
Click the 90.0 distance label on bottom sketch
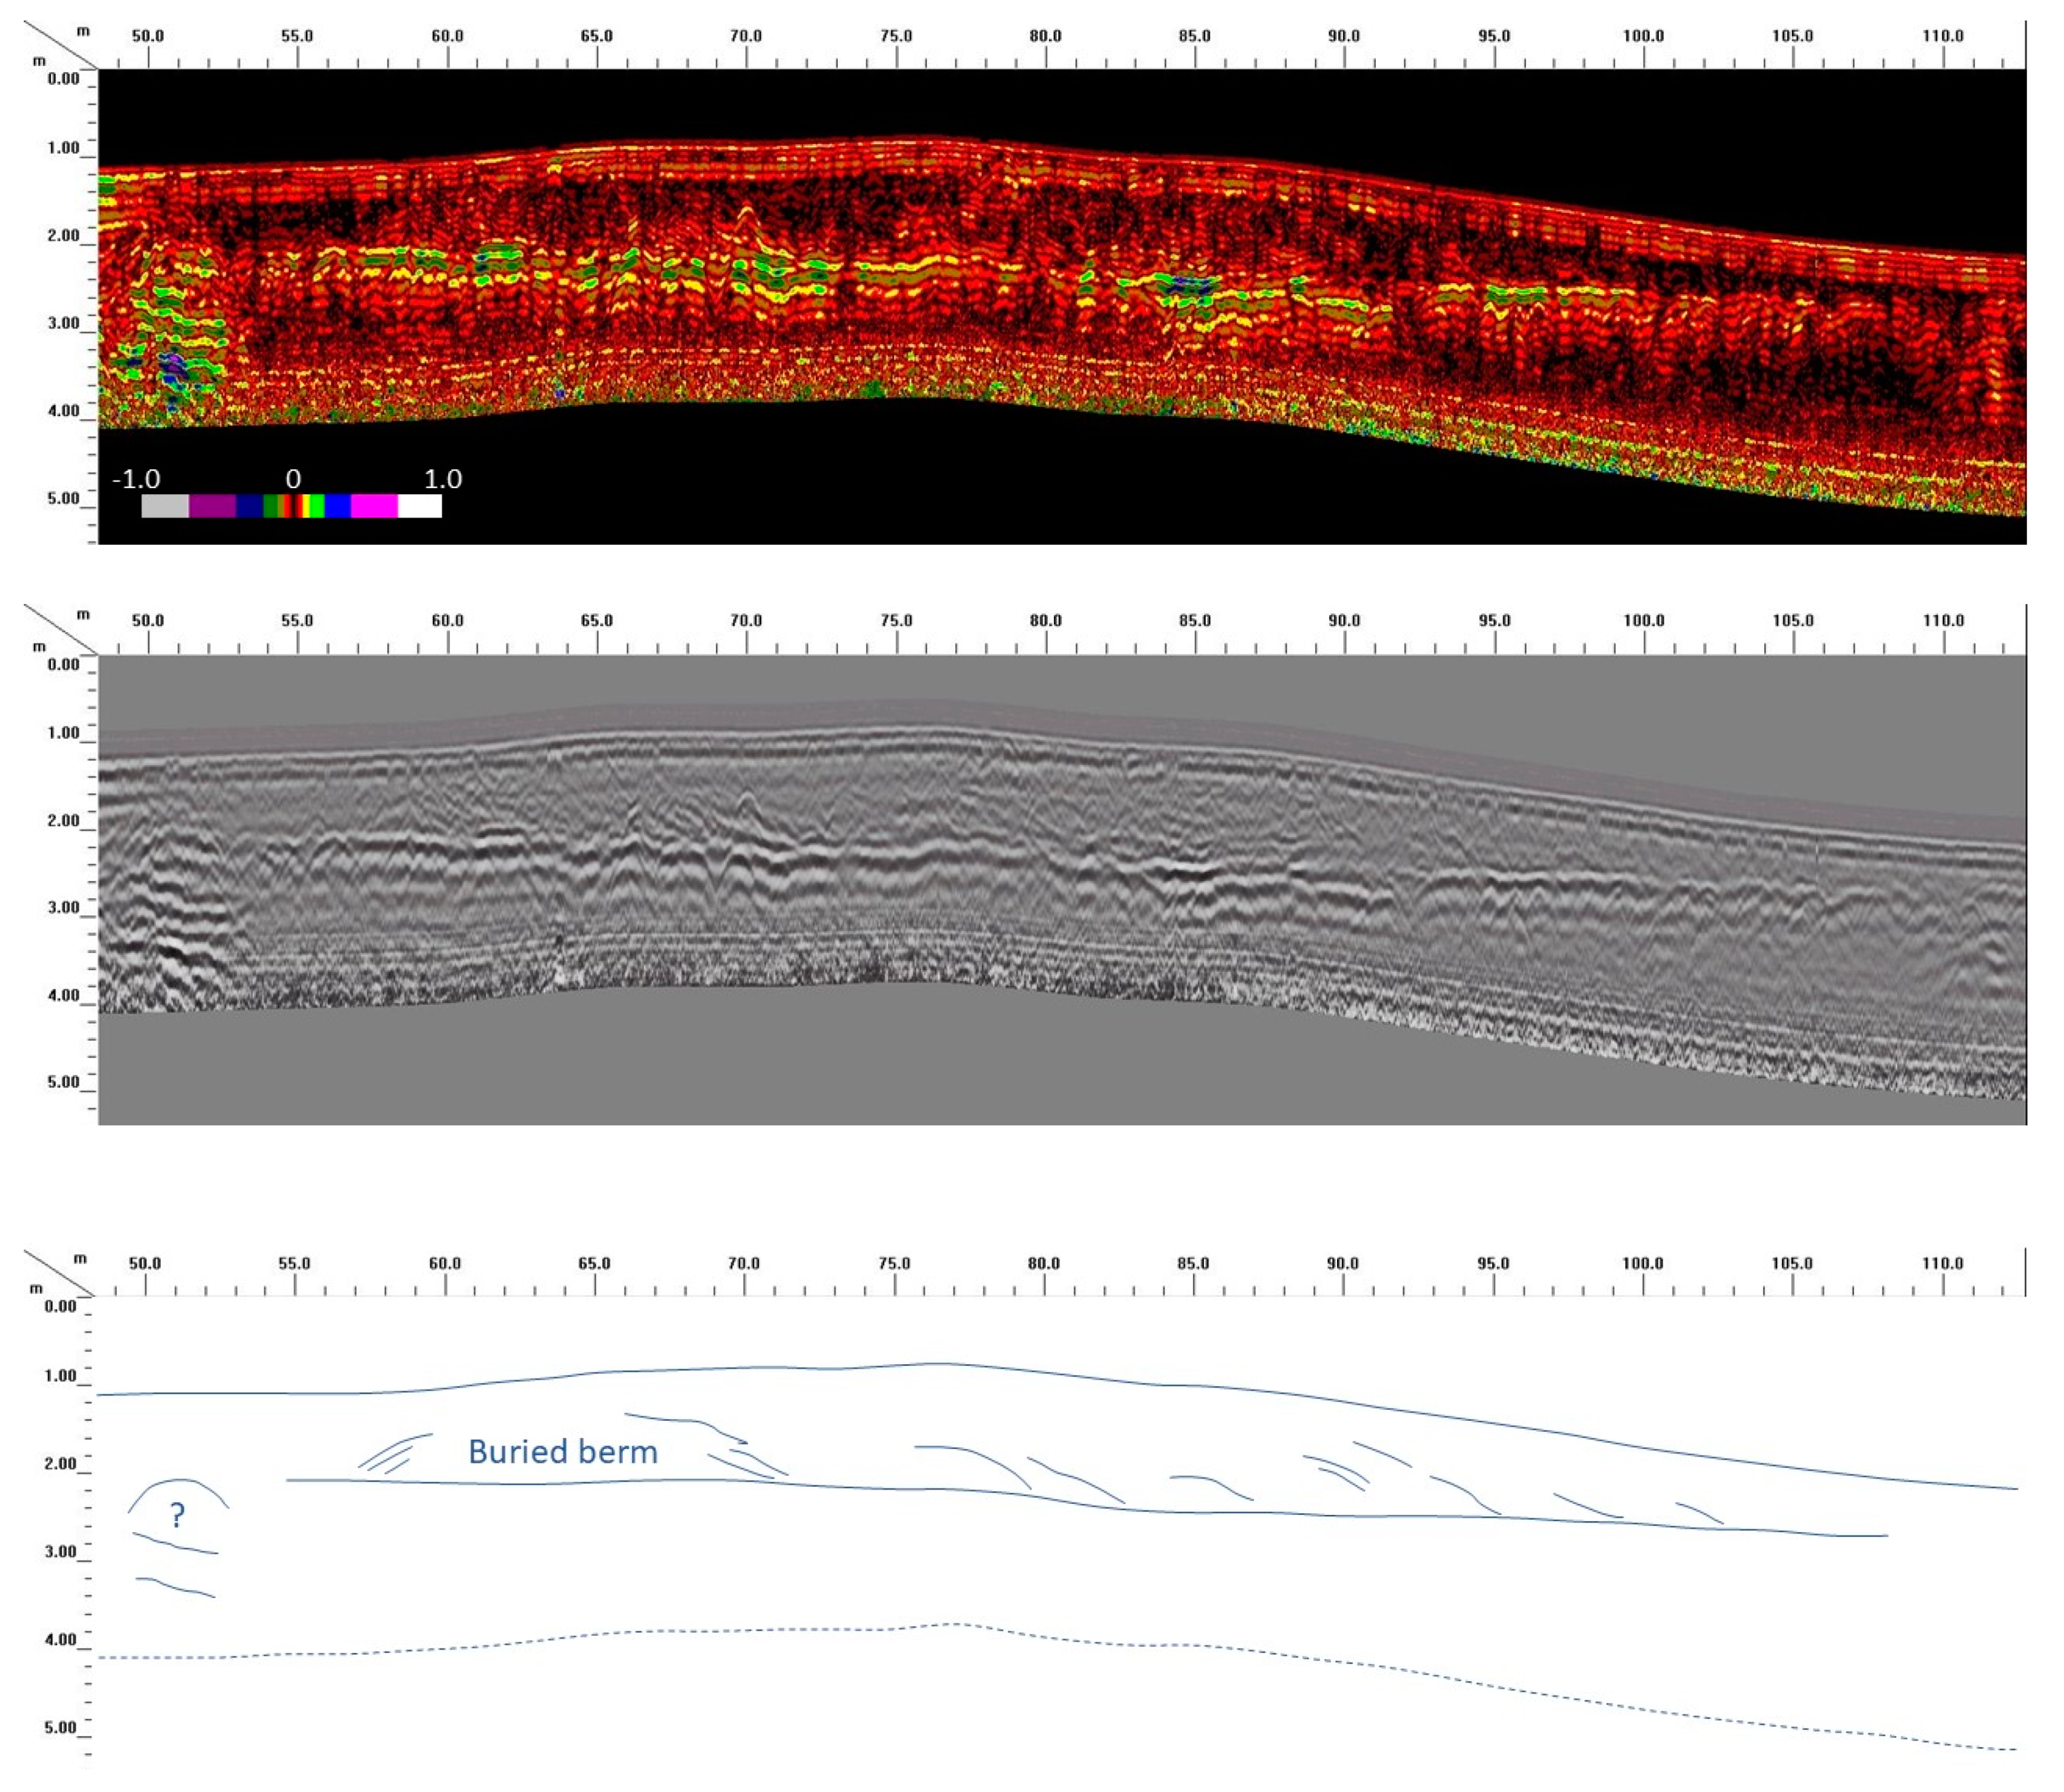(1343, 1263)
